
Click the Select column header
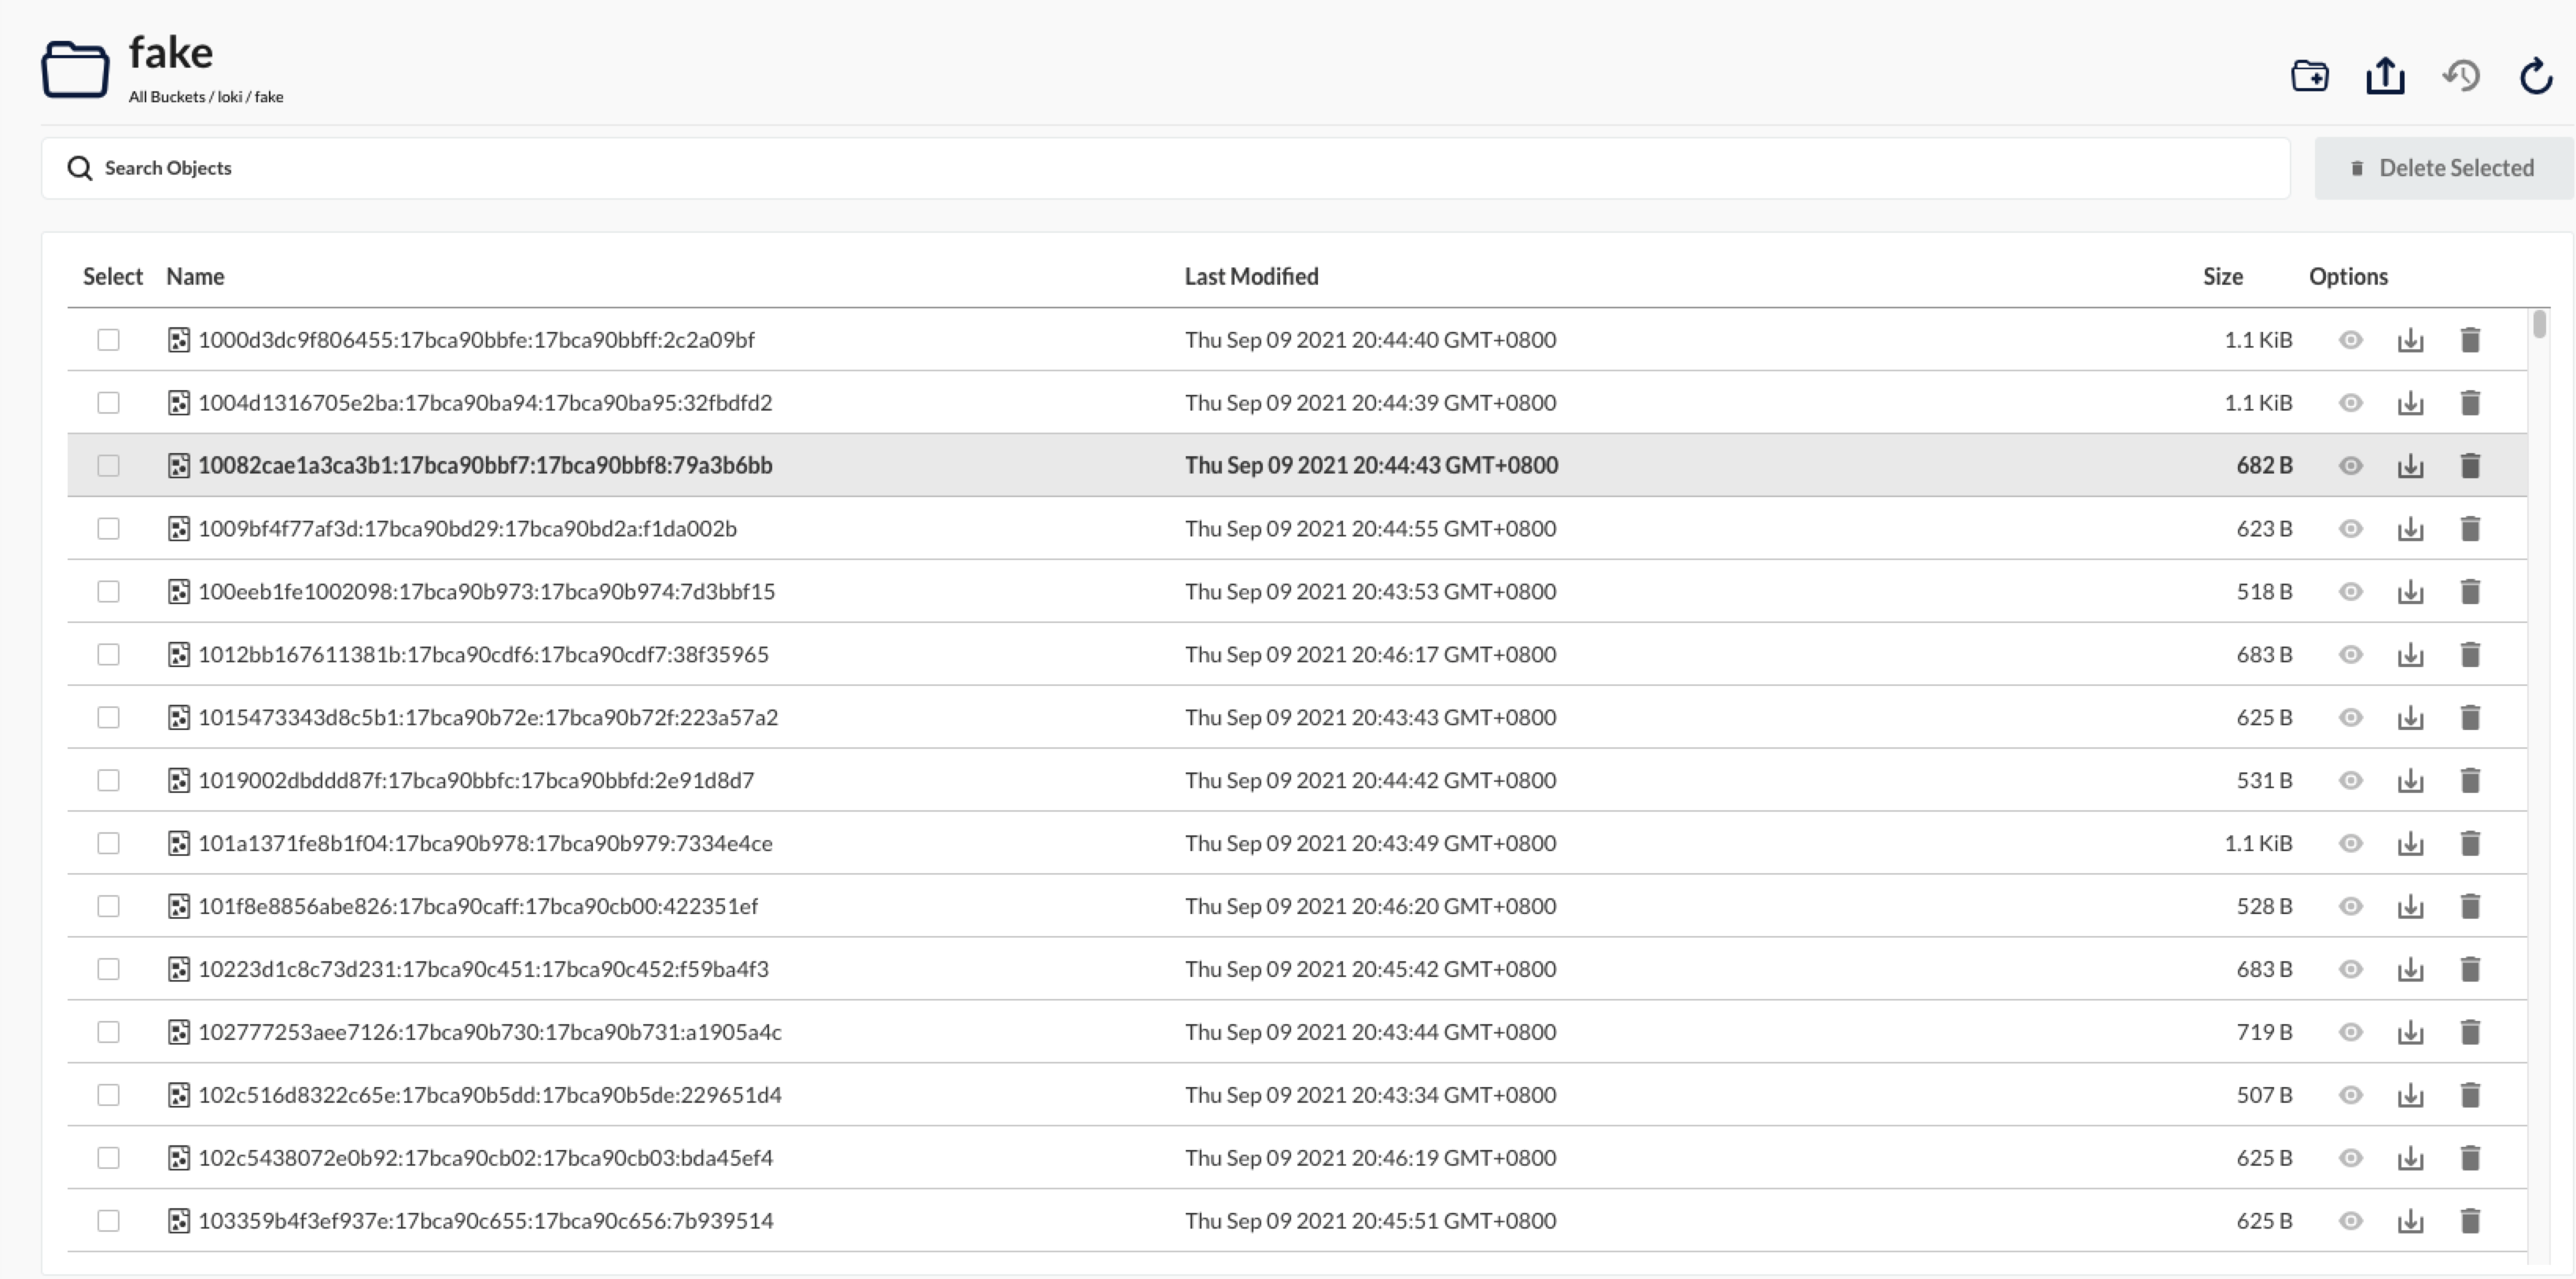pos(113,277)
